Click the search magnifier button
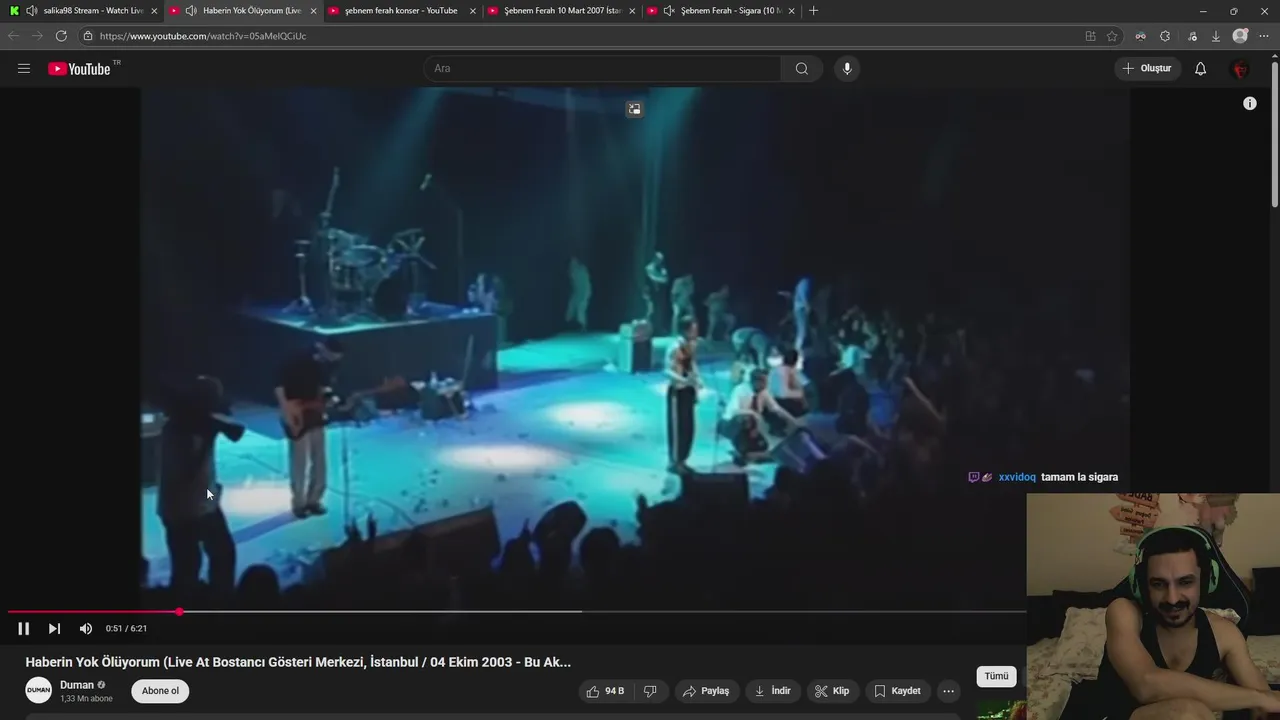 point(802,69)
